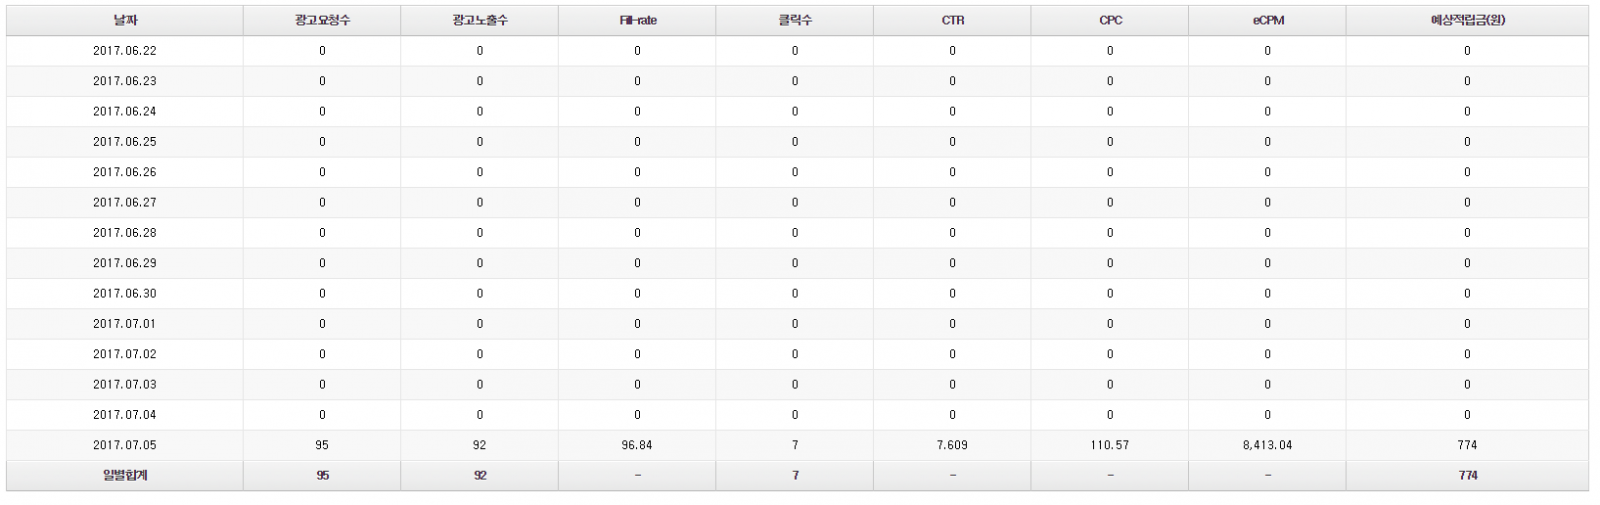
Task: Select the 2017.06.22 date row
Action: coord(125,51)
